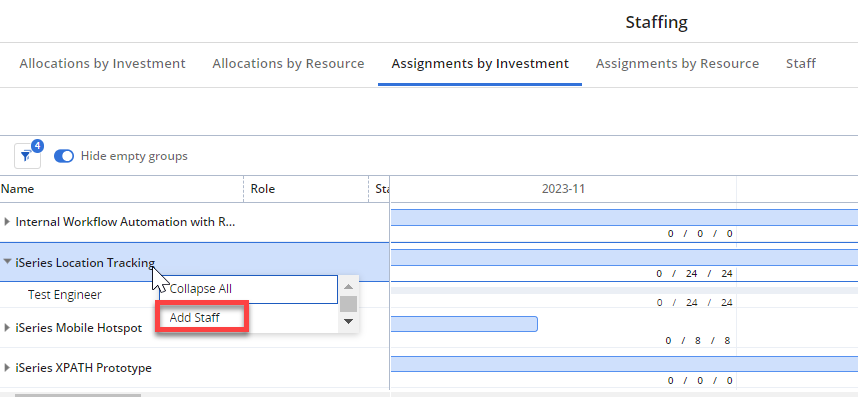Collapse iSeries Location Tracking row
This screenshot has height=398, width=858.
[x=7, y=262]
